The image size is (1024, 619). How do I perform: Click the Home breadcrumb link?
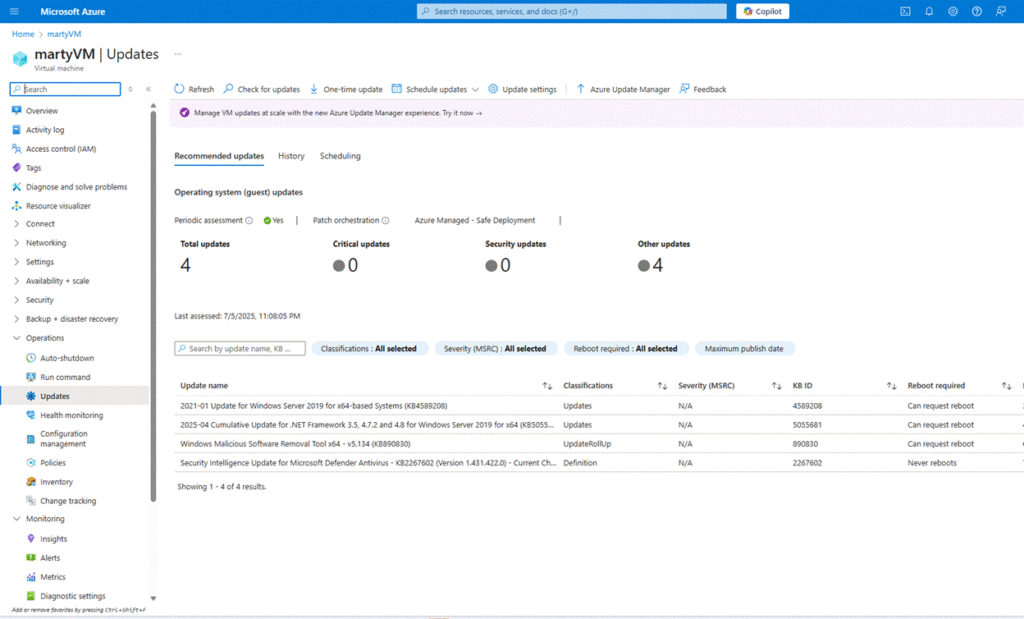[22, 34]
